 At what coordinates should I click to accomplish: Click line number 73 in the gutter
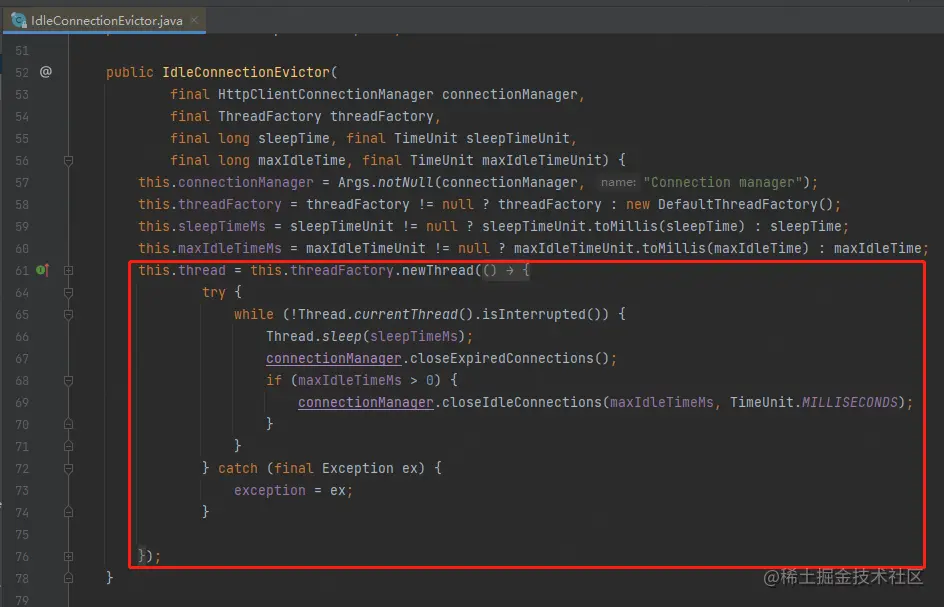pyautogui.click(x=22, y=491)
